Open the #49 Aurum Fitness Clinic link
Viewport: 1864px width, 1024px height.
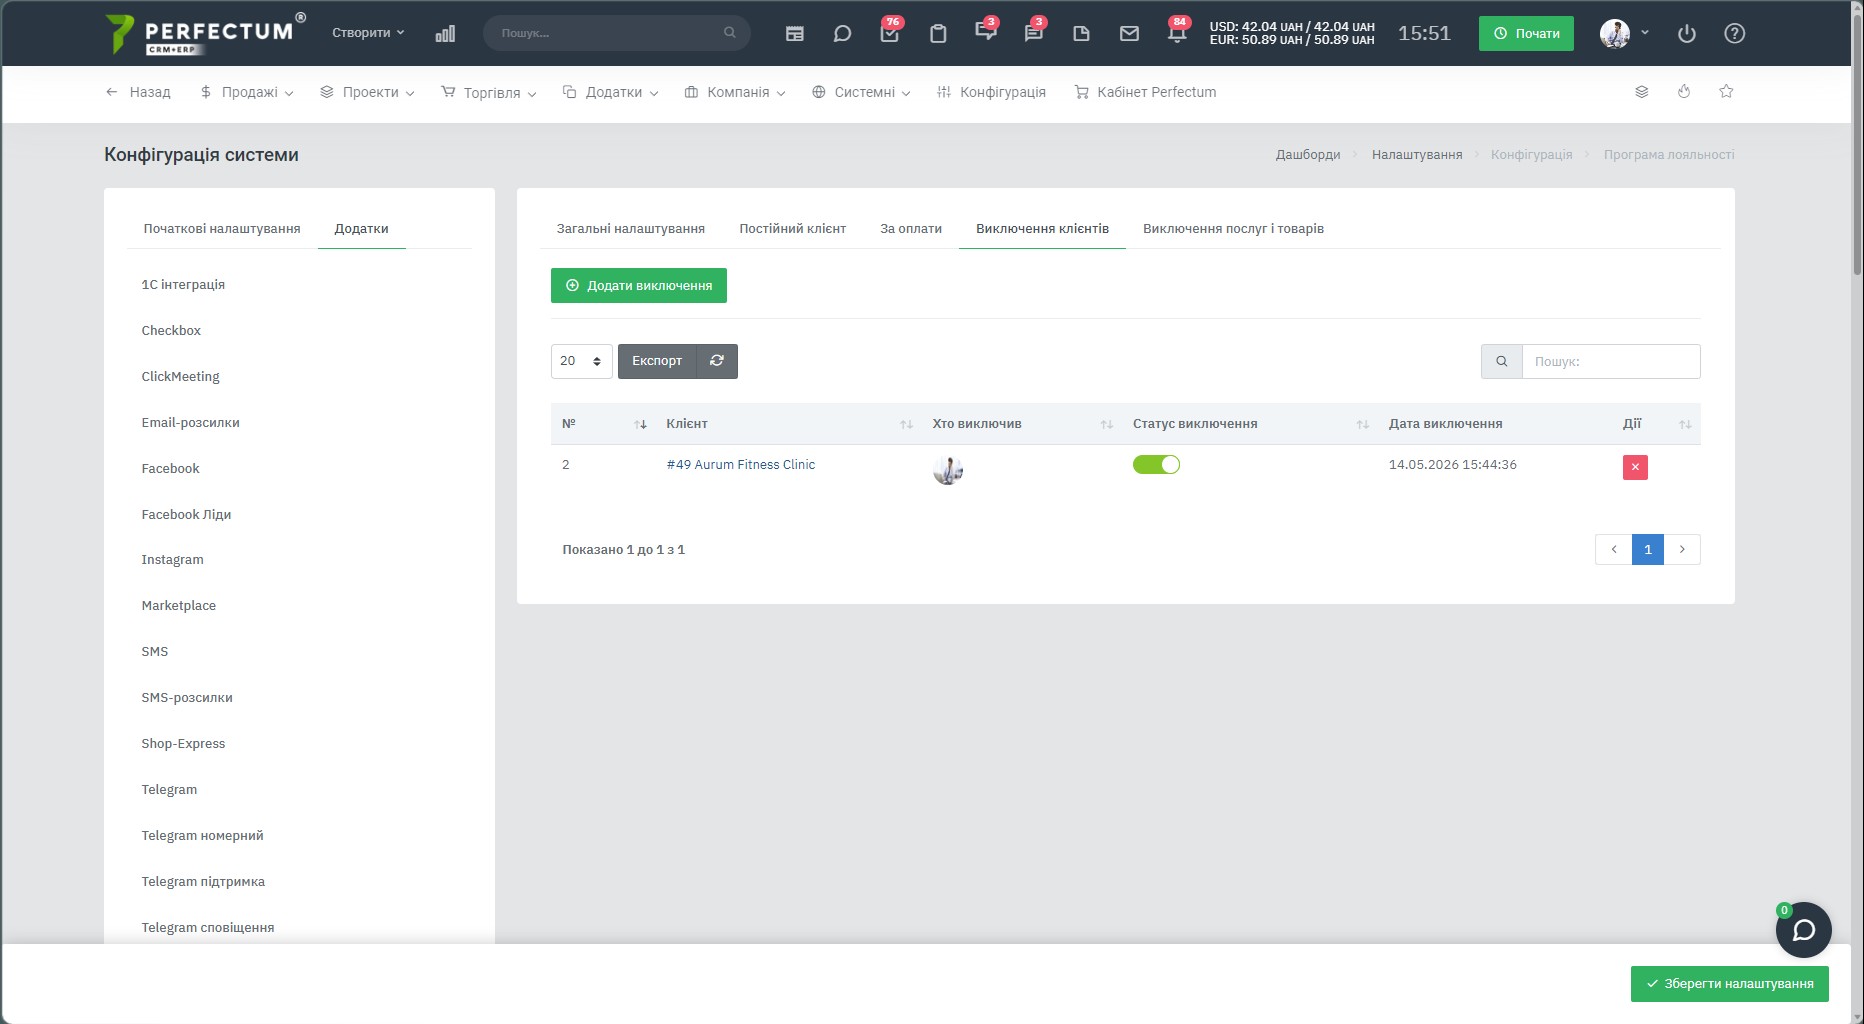pyautogui.click(x=741, y=465)
